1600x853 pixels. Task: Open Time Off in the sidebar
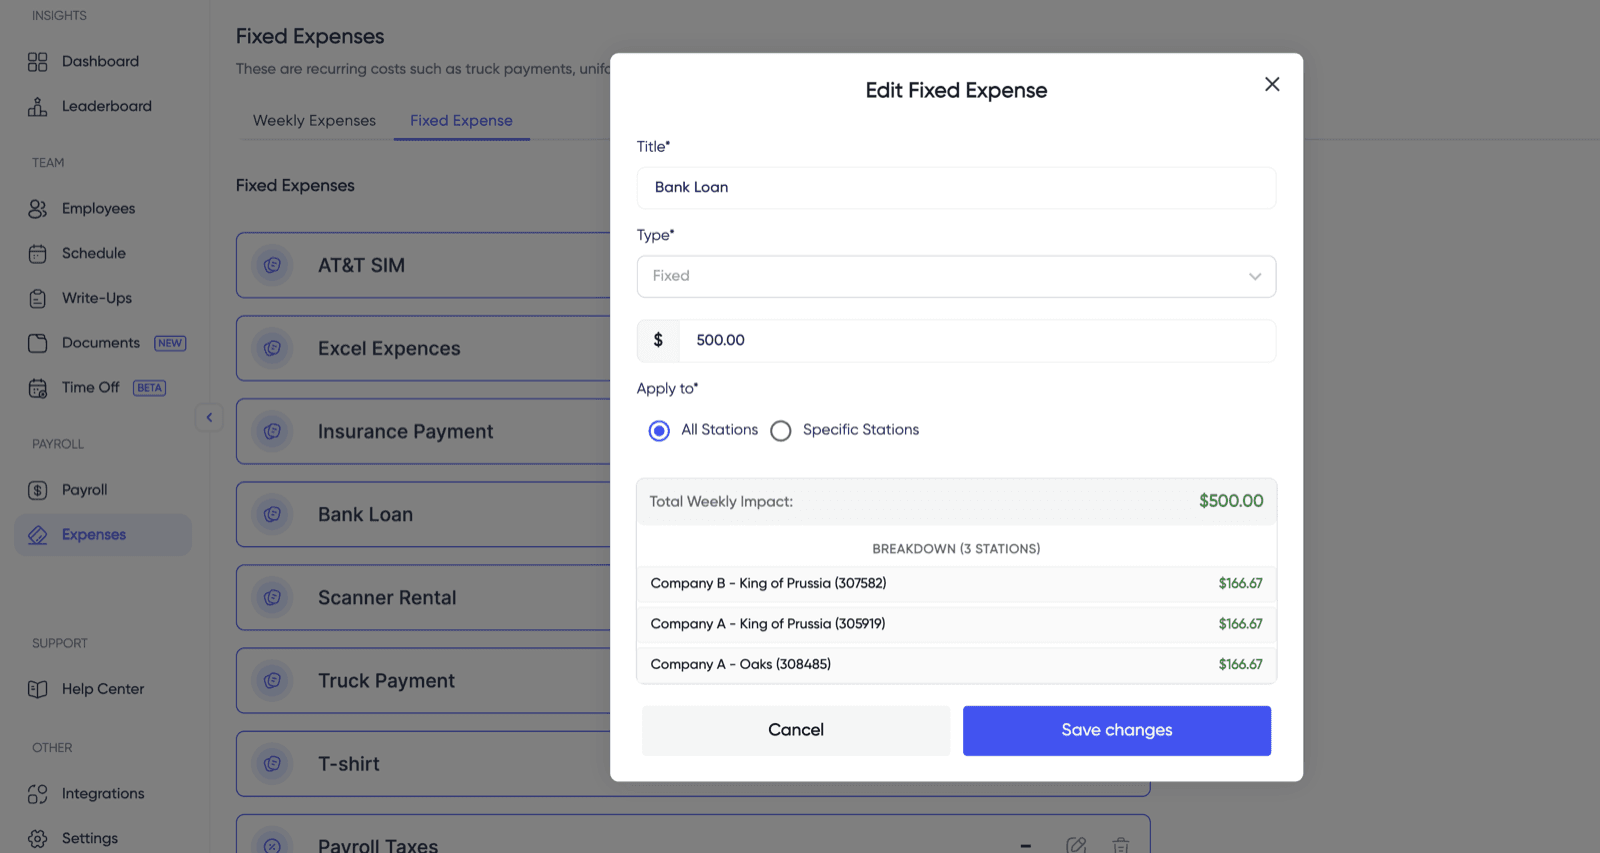tap(90, 387)
